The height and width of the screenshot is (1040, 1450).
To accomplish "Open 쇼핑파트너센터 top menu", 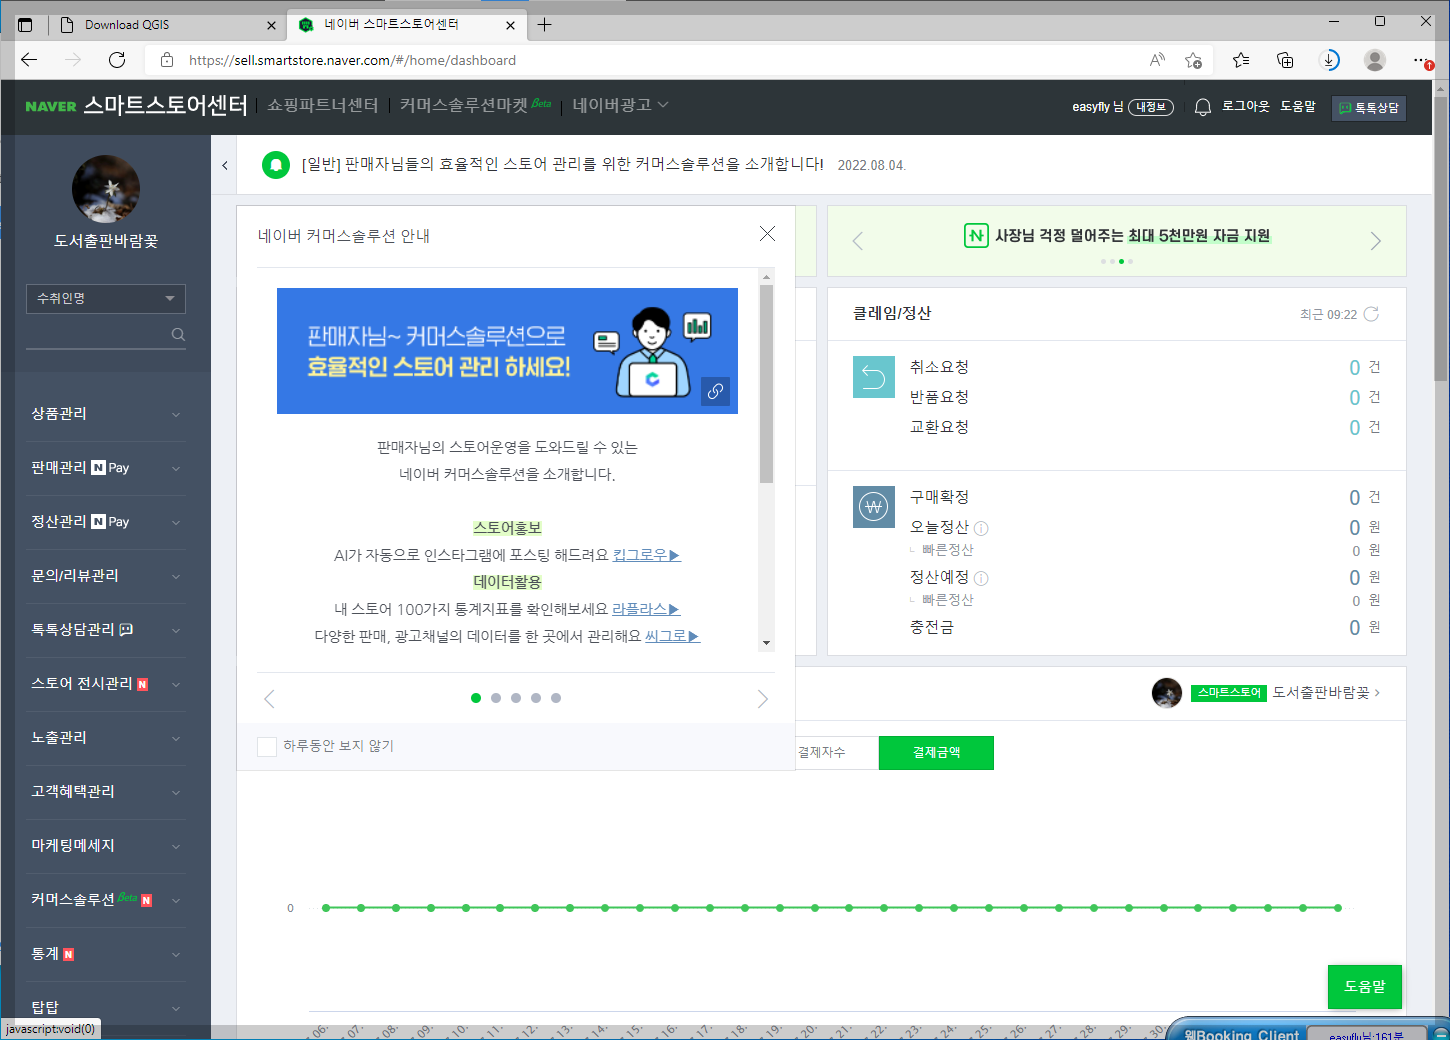I will coord(322,105).
